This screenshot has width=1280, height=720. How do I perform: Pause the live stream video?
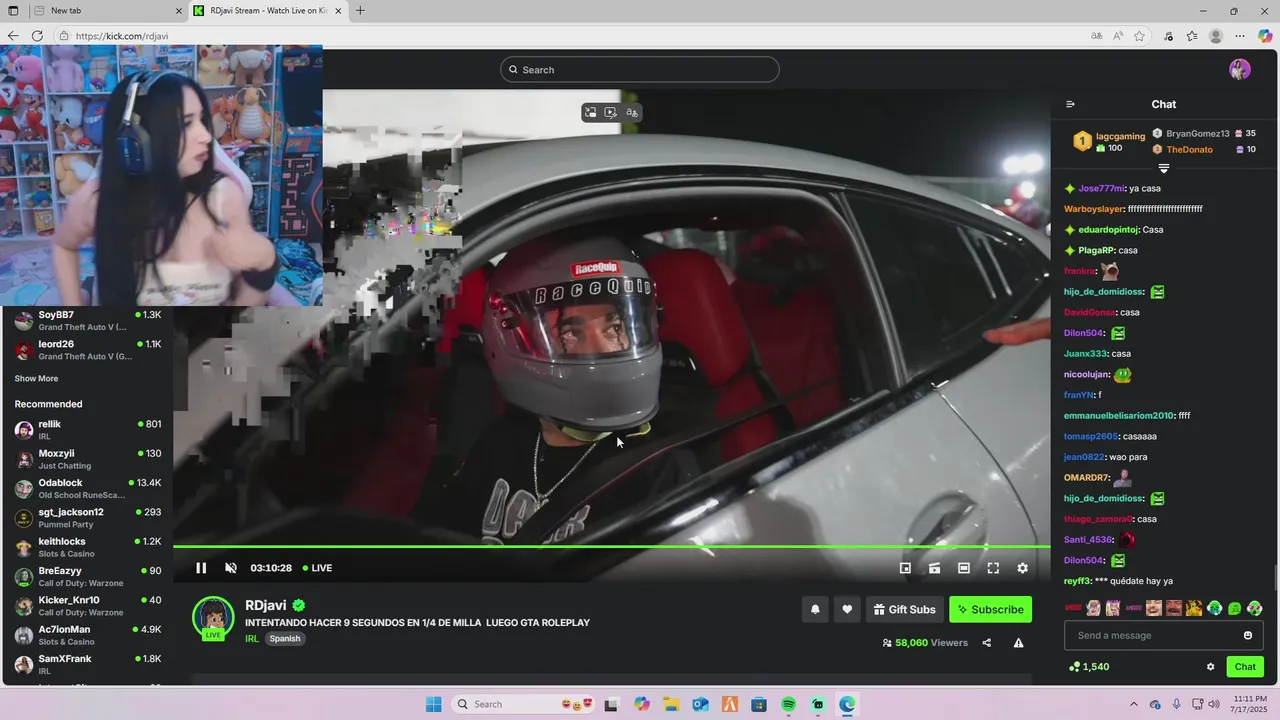[x=201, y=568]
